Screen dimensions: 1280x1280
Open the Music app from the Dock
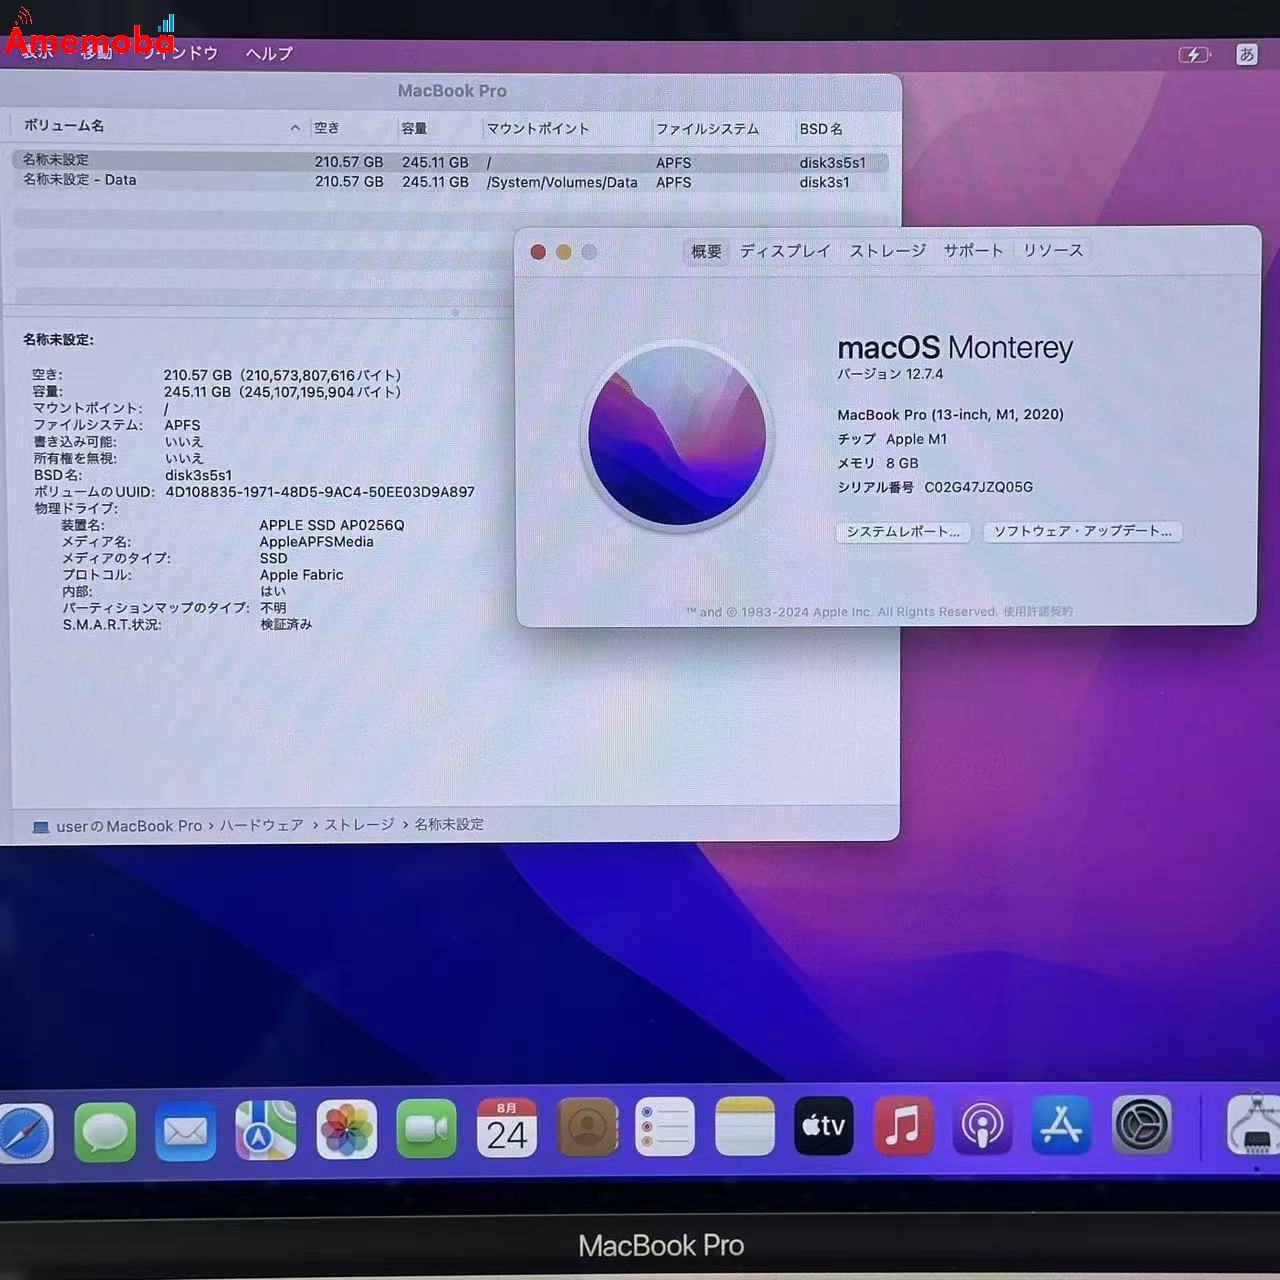click(x=903, y=1128)
